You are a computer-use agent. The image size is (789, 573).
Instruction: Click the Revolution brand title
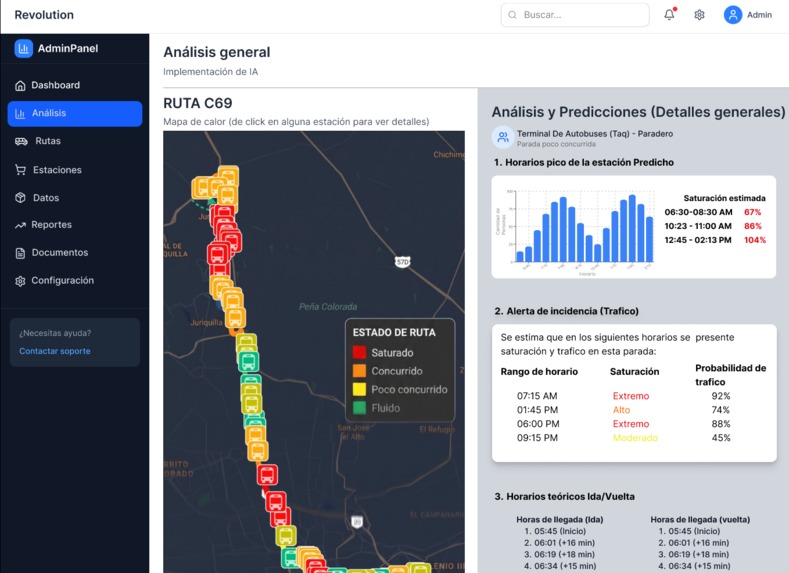44,15
